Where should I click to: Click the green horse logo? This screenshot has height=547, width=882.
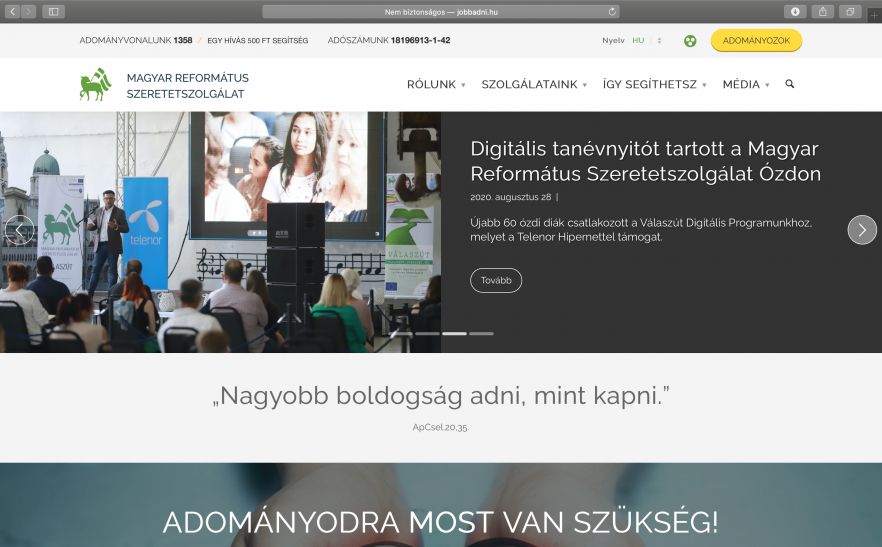pos(95,84)
